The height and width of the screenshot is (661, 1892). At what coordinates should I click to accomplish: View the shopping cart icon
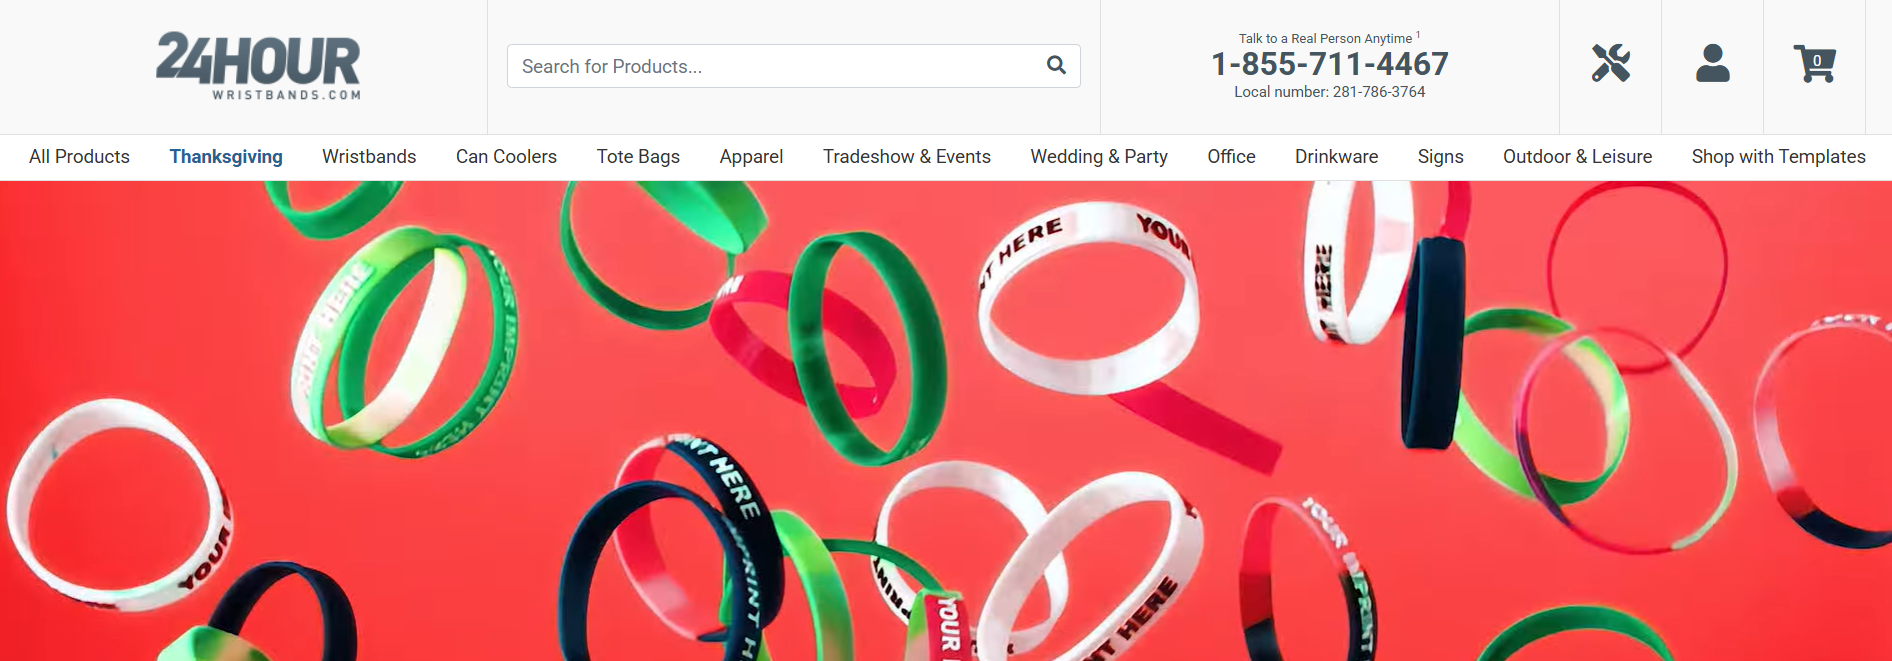1814,63
